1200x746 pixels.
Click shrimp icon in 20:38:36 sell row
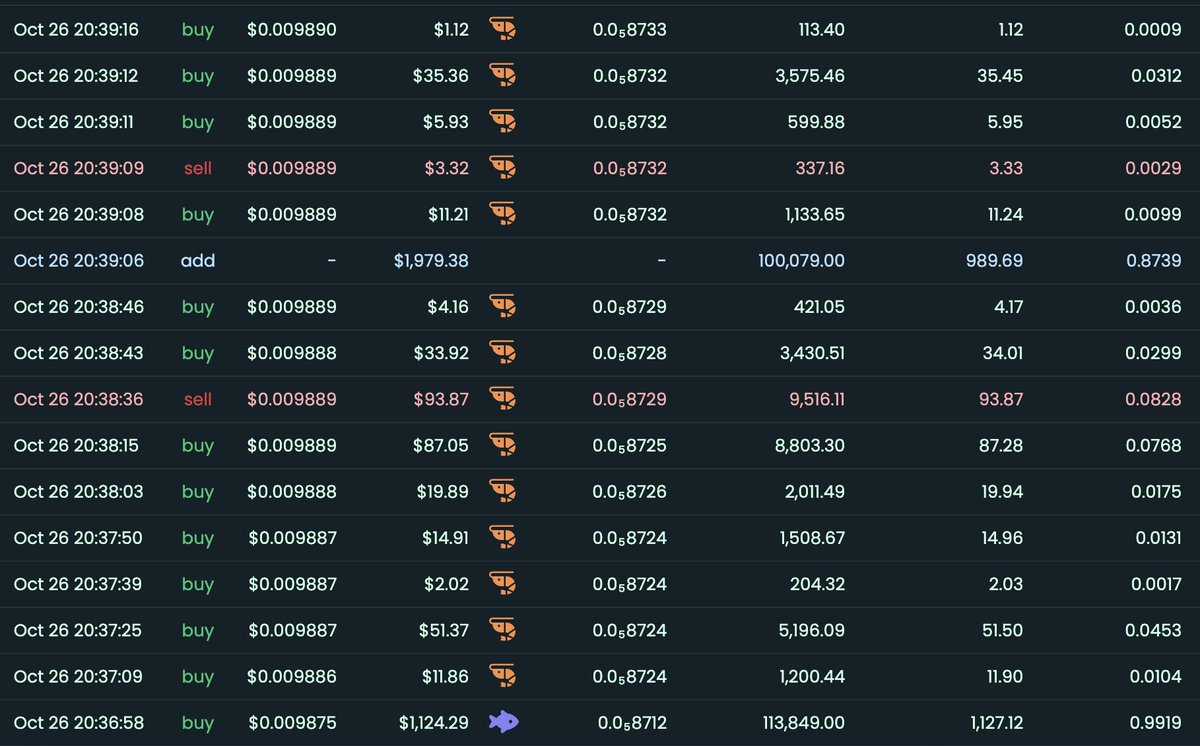[x=503, y=399]
